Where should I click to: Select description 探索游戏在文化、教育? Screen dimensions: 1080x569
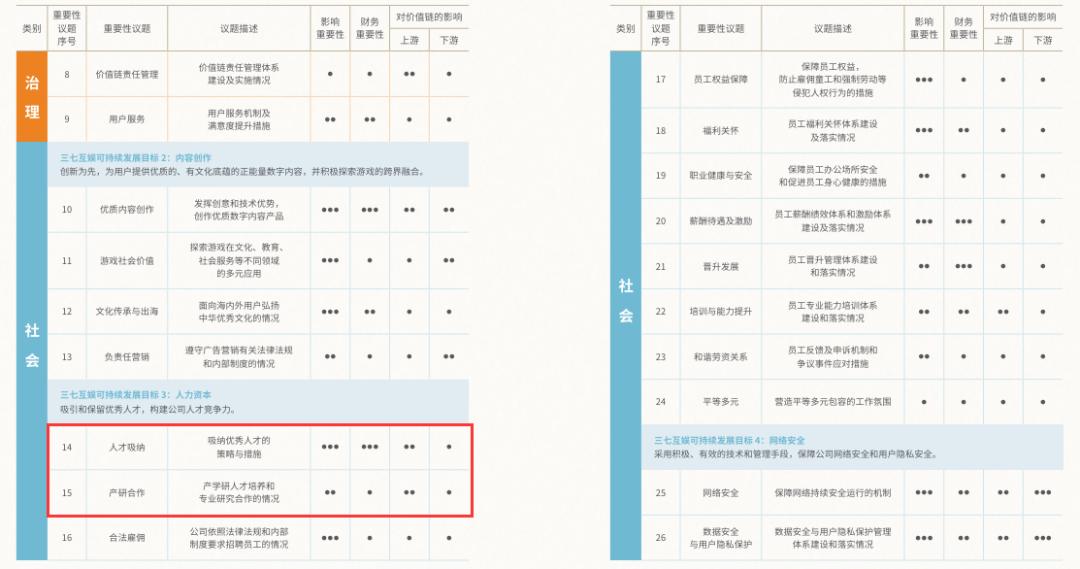(239, 260)
